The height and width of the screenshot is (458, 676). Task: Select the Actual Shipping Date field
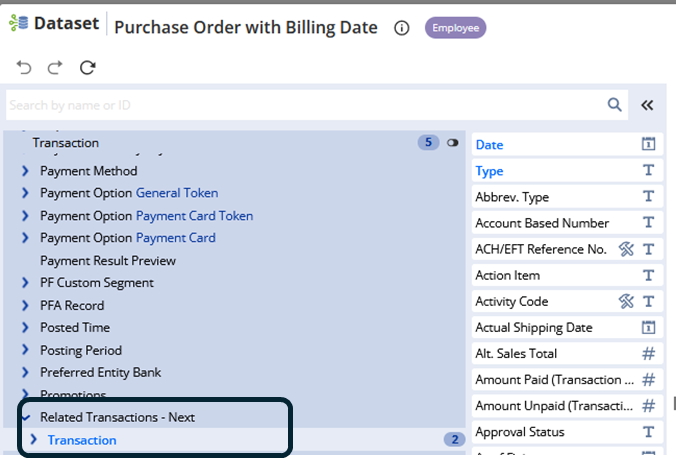[567, 327]
